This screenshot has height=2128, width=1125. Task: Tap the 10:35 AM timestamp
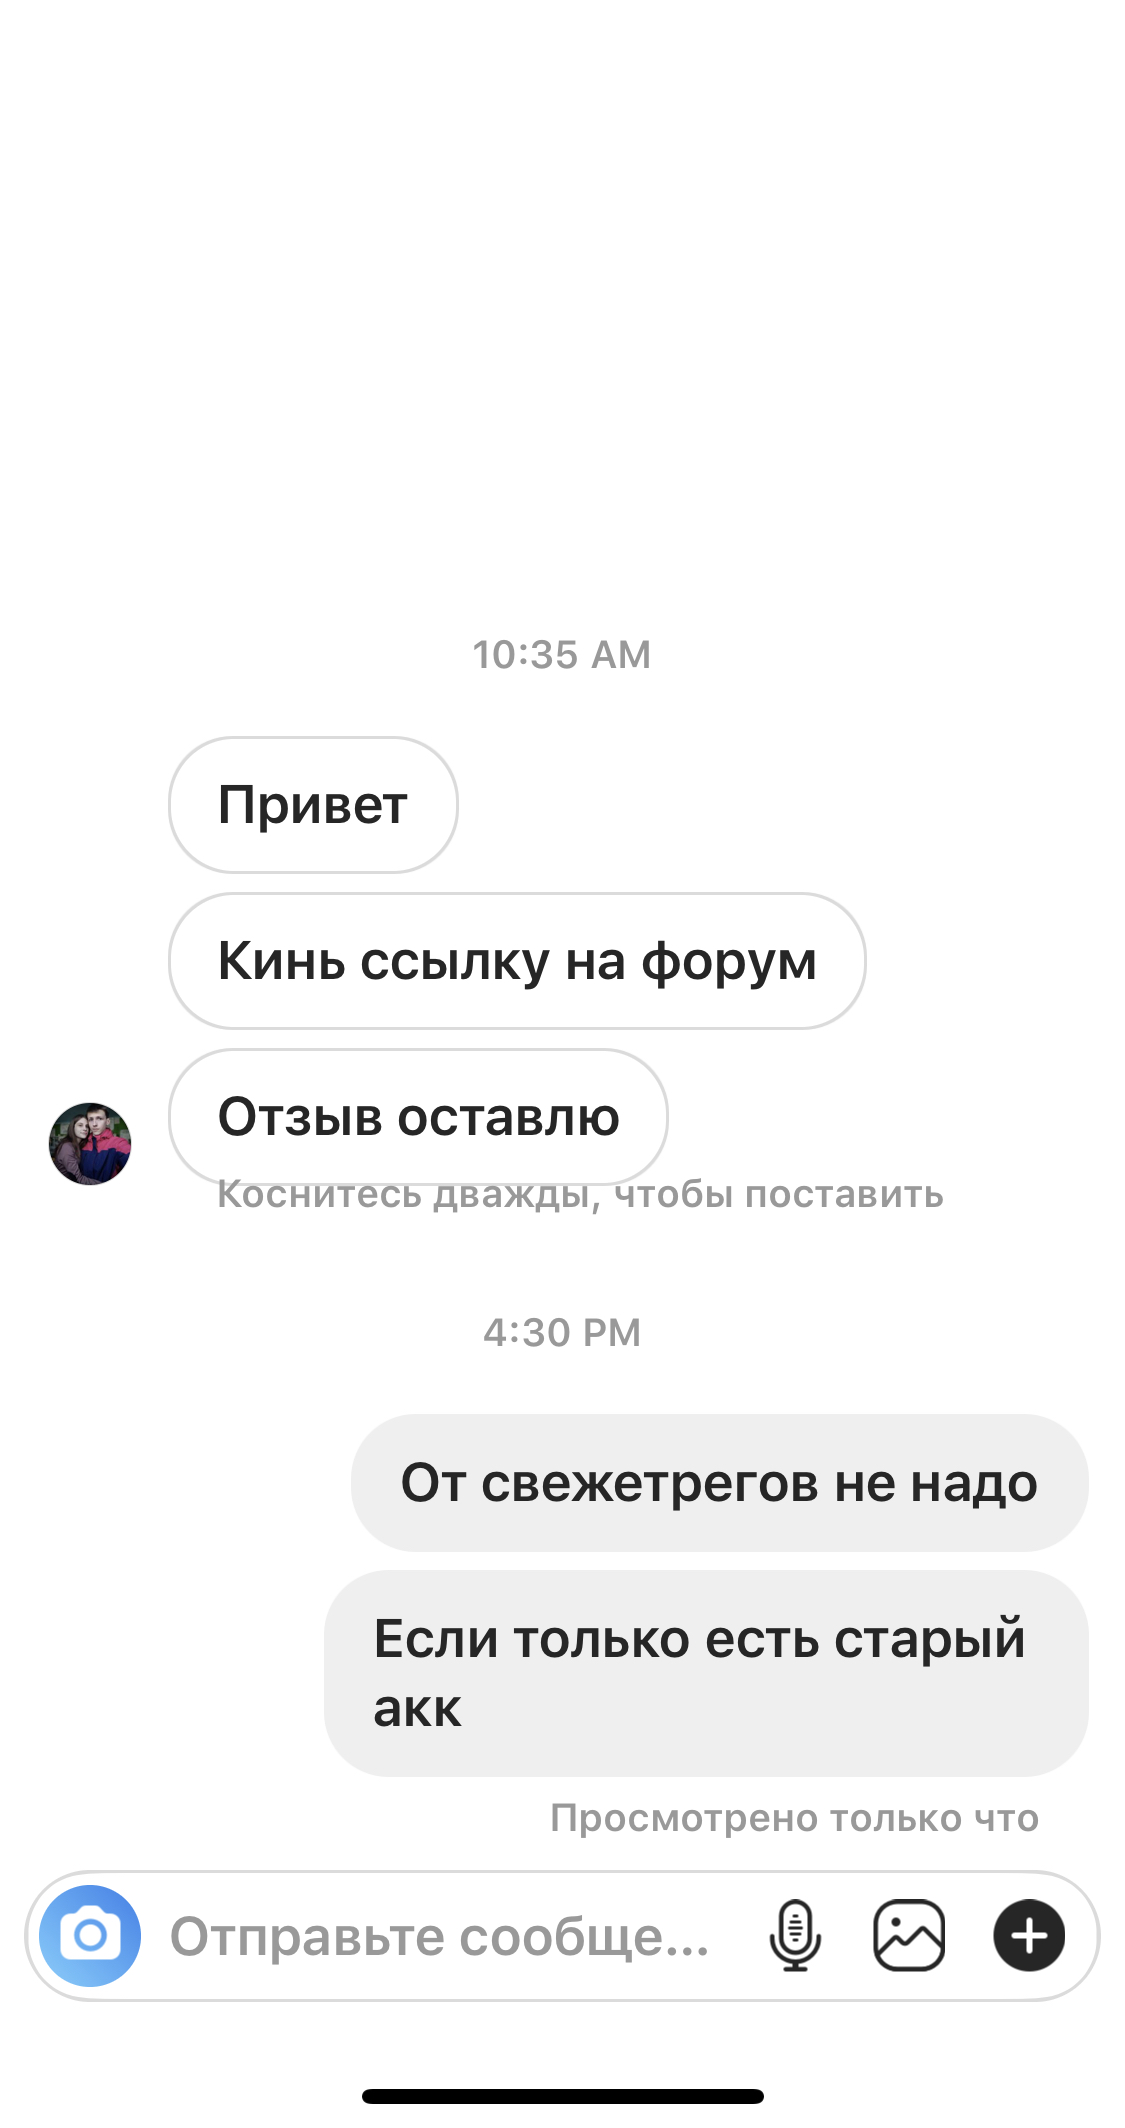tap(562, 655)
